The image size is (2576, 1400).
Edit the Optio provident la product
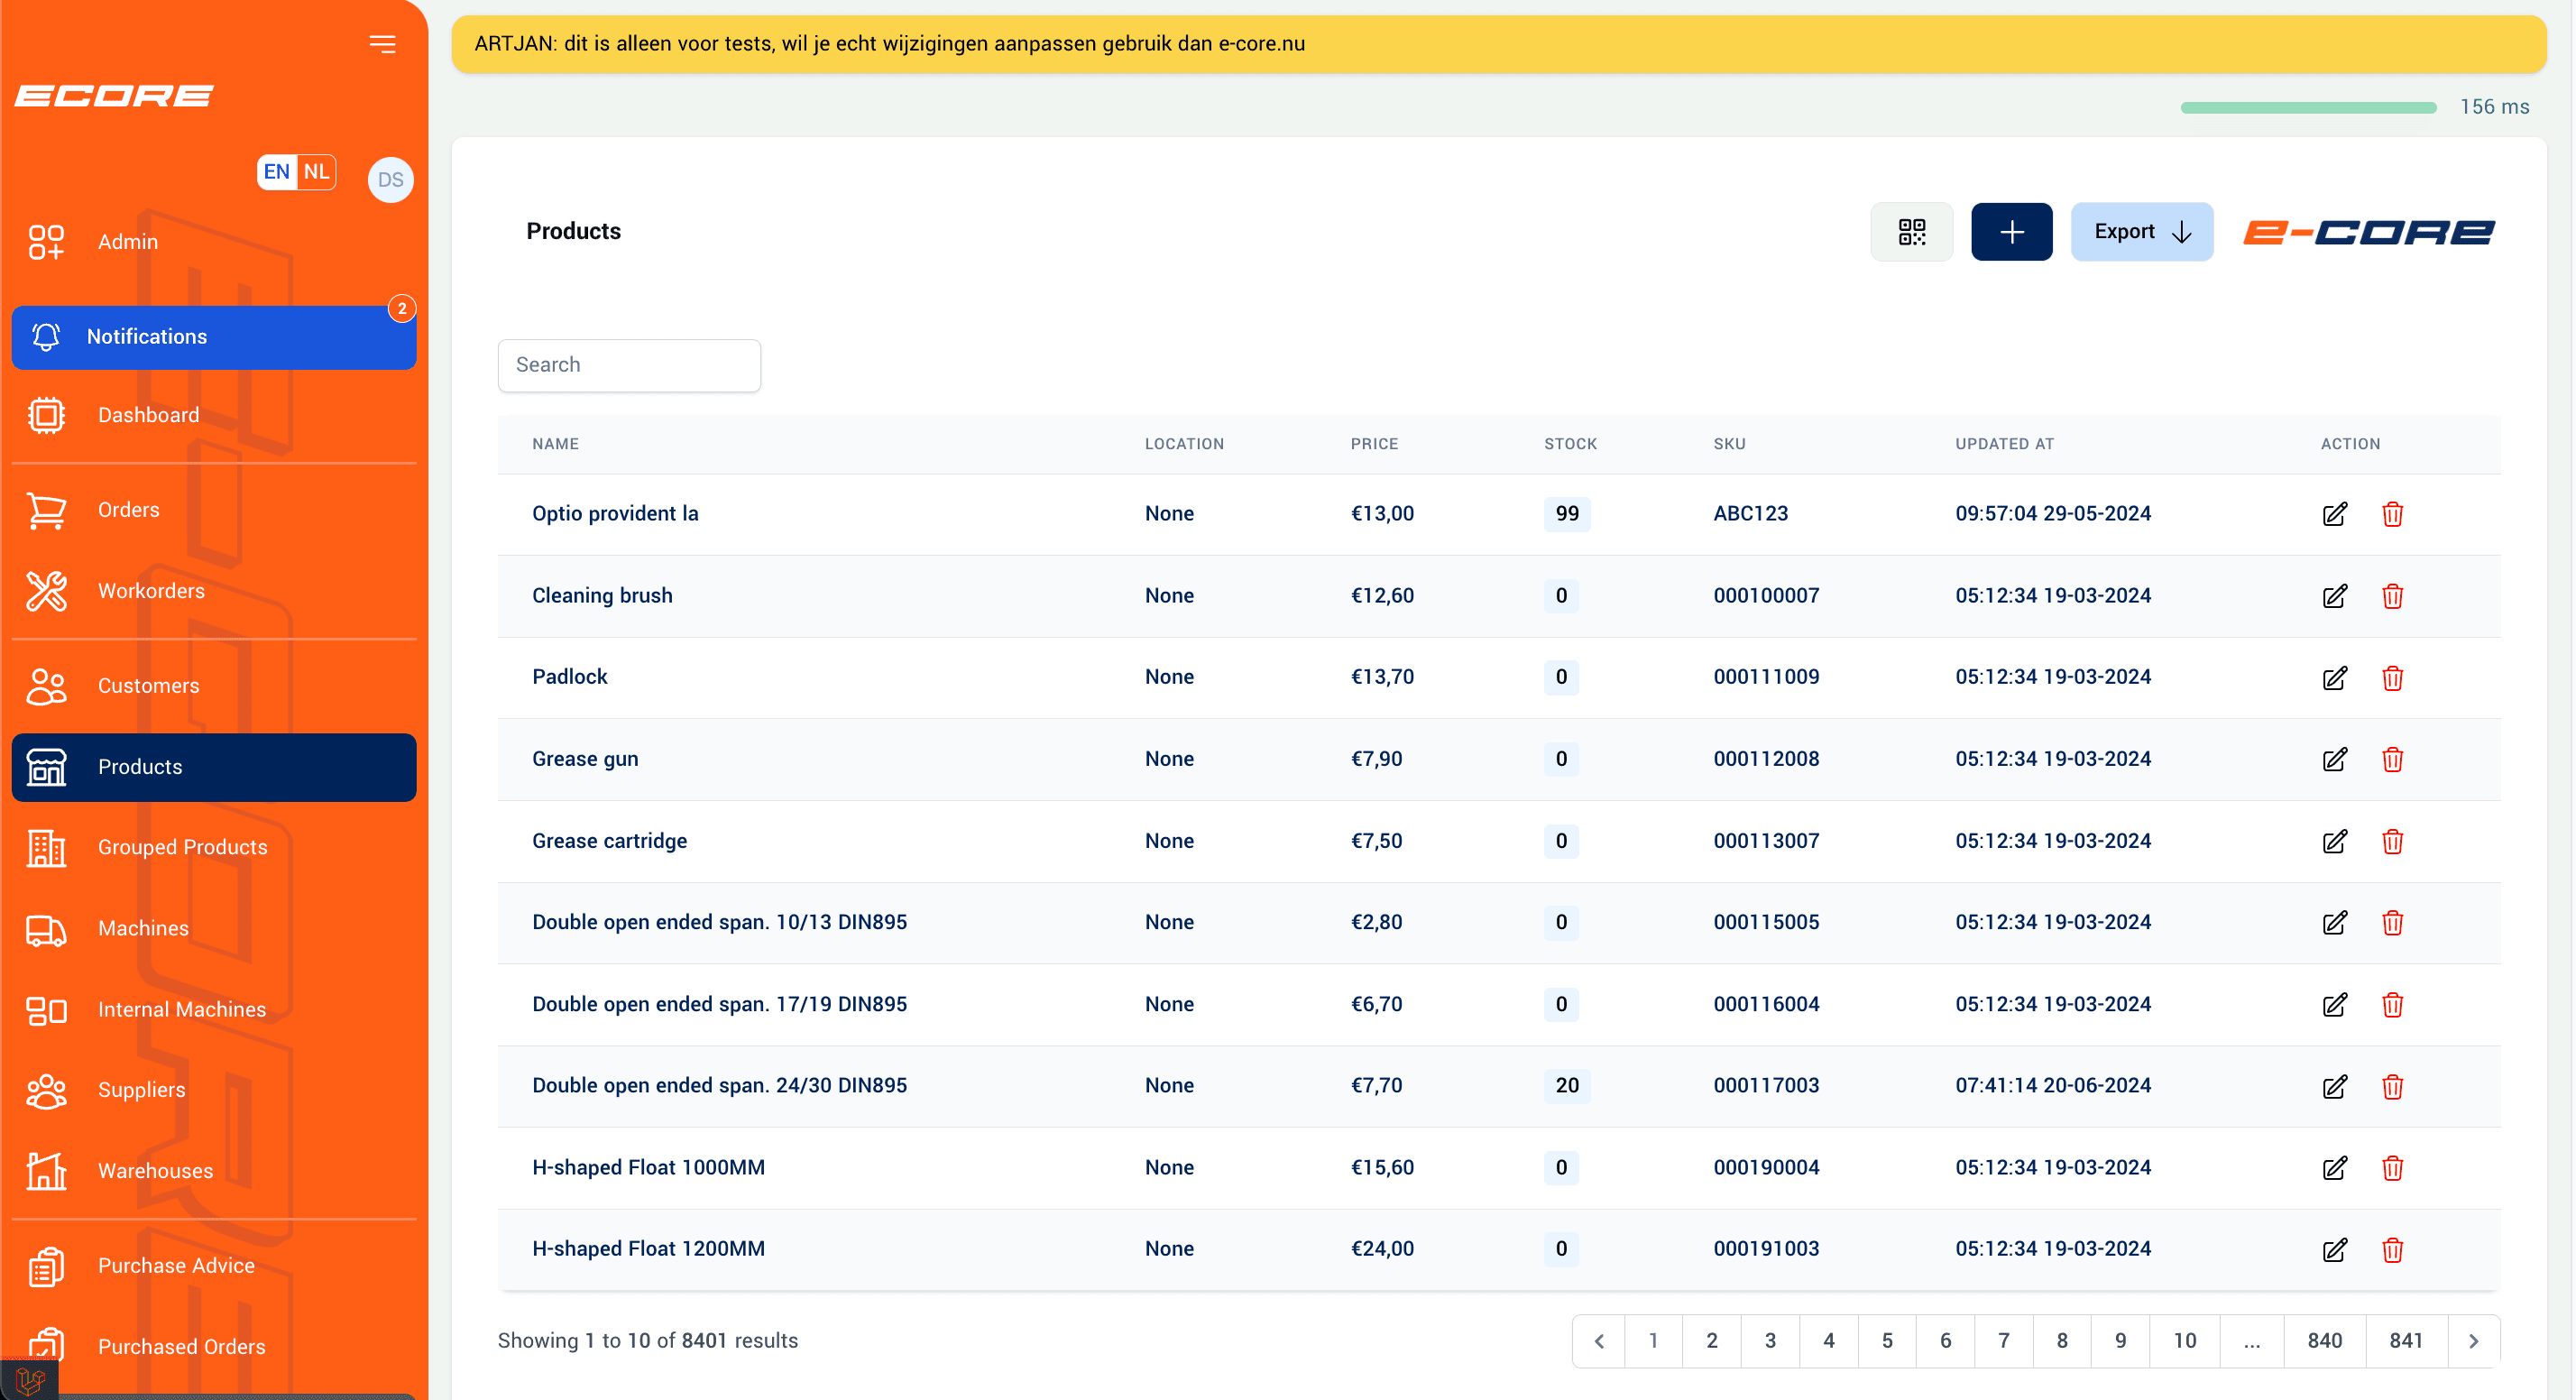click(x=2334, y=514)
